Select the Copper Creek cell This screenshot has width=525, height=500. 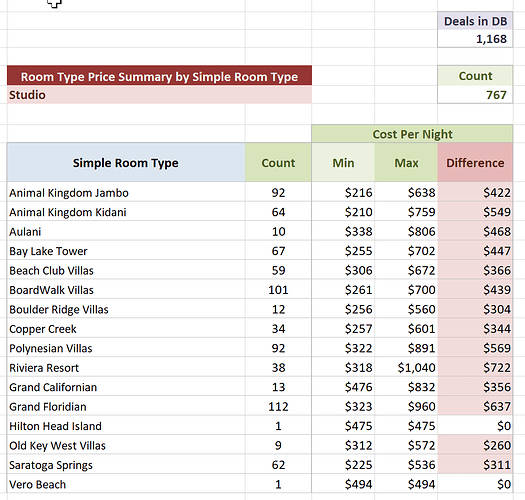pos(126,329)
